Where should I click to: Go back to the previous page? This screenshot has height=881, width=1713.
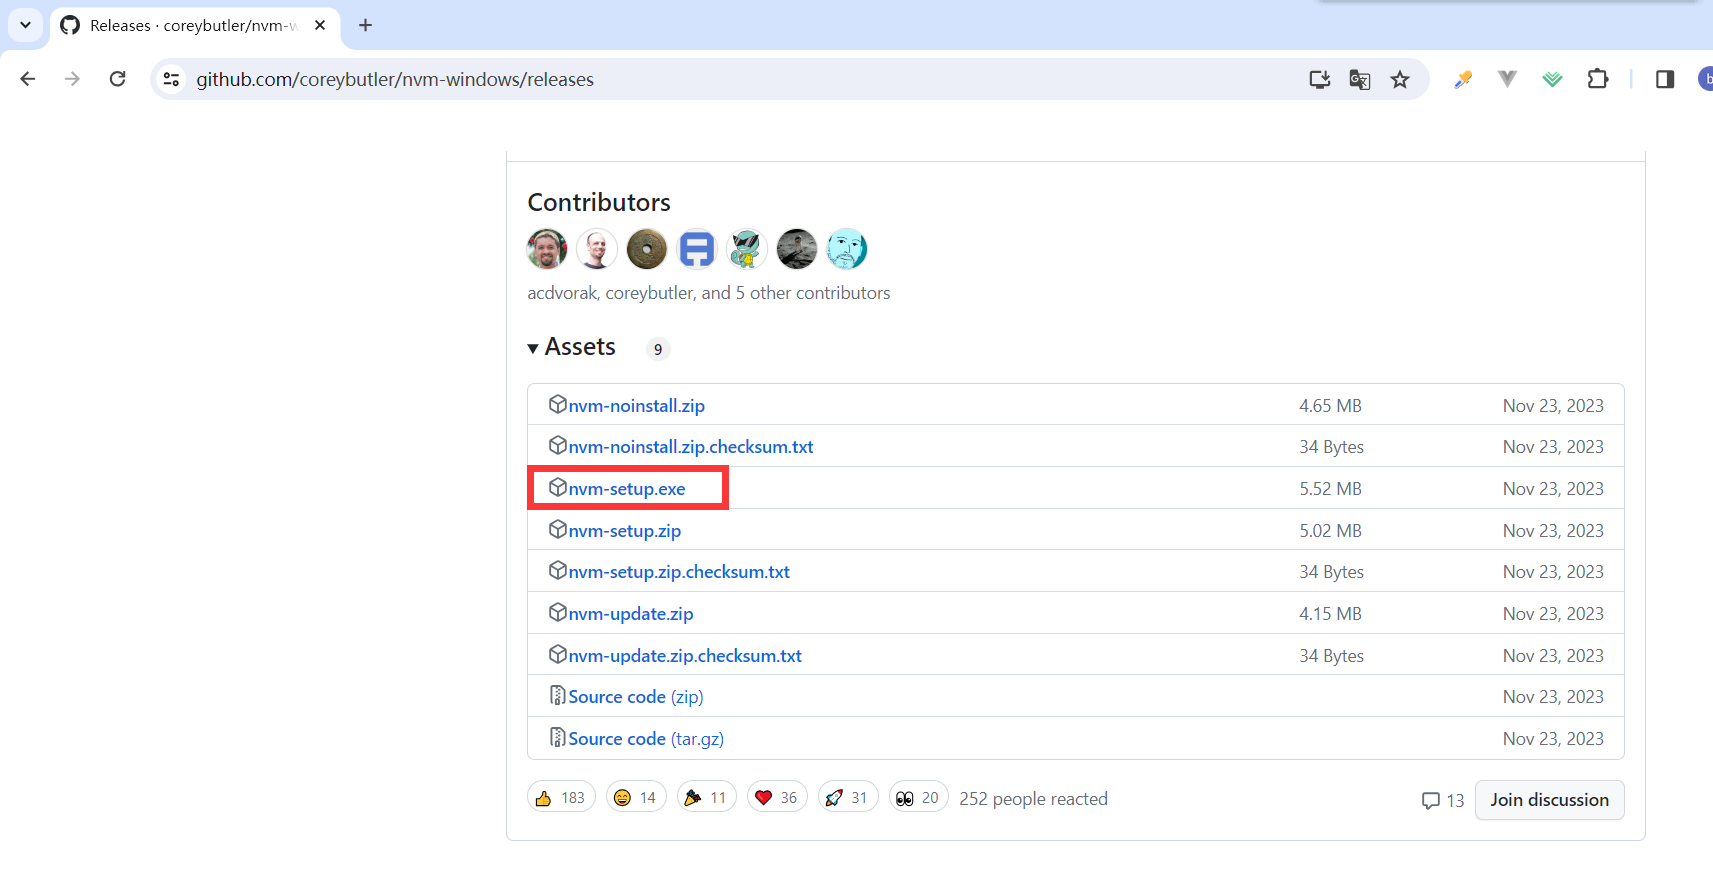28,79
